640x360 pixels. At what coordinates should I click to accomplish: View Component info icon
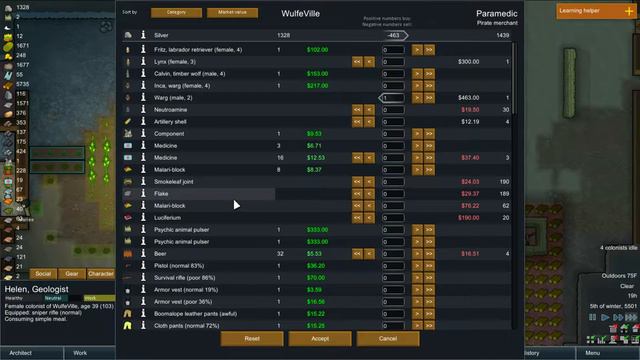click(143, 133)
